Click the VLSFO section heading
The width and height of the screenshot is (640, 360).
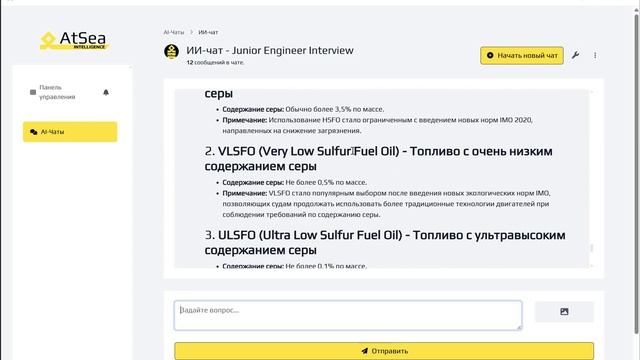coord(378,159)
